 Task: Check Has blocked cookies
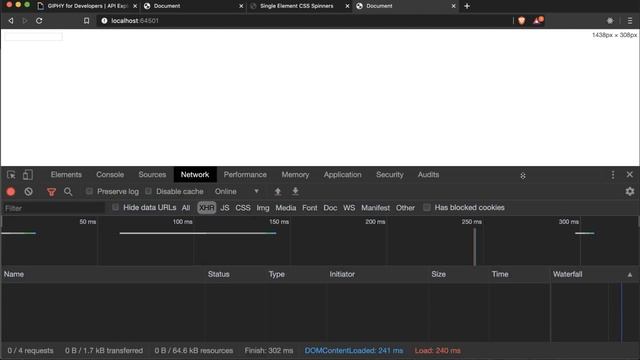[x=427, y=207]
